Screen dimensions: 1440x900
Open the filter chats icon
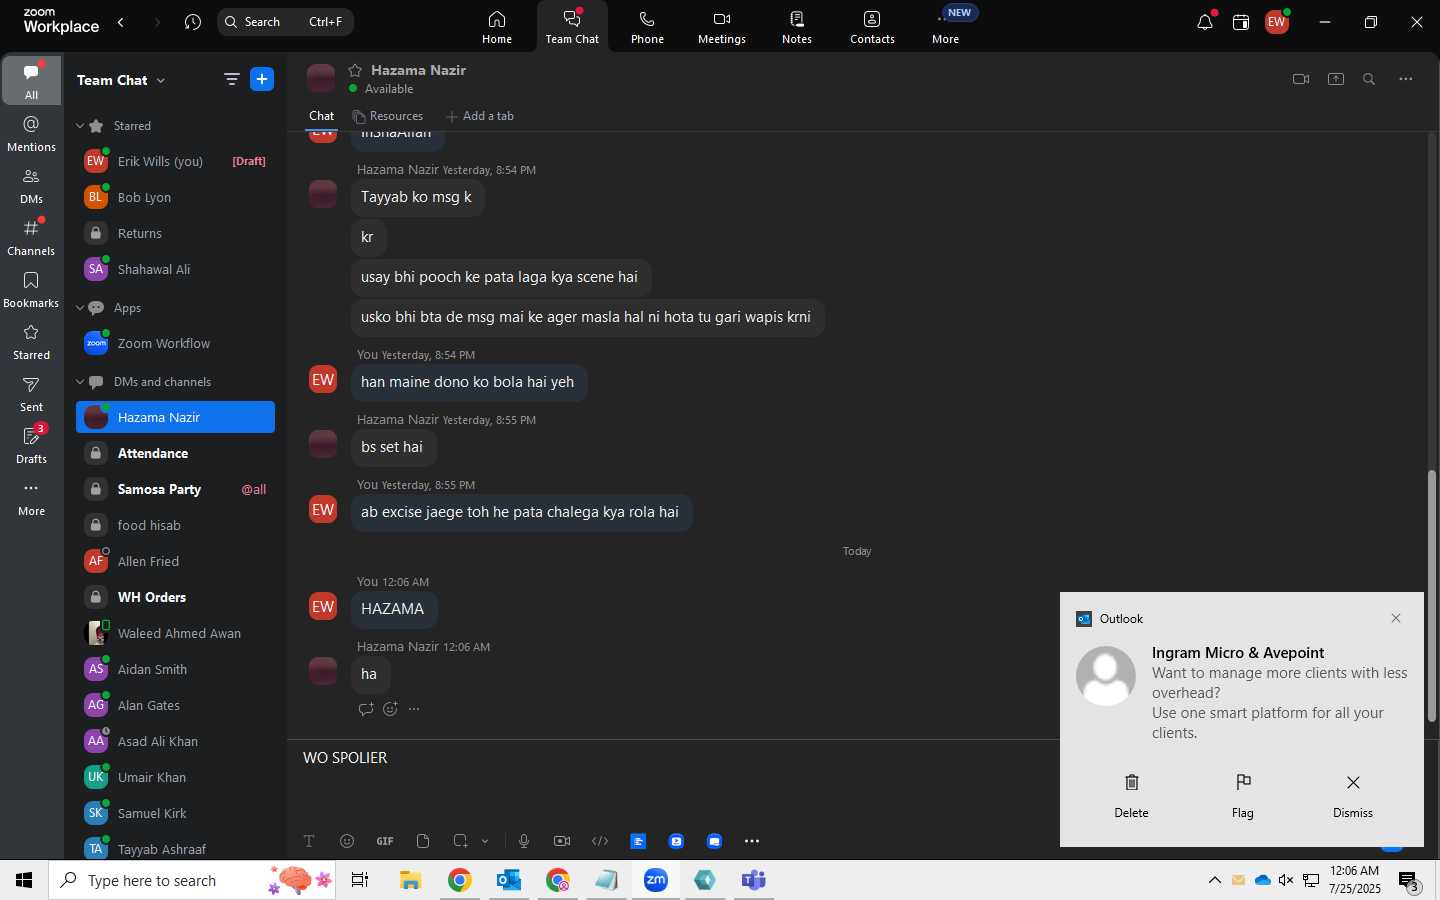[232, 79]
